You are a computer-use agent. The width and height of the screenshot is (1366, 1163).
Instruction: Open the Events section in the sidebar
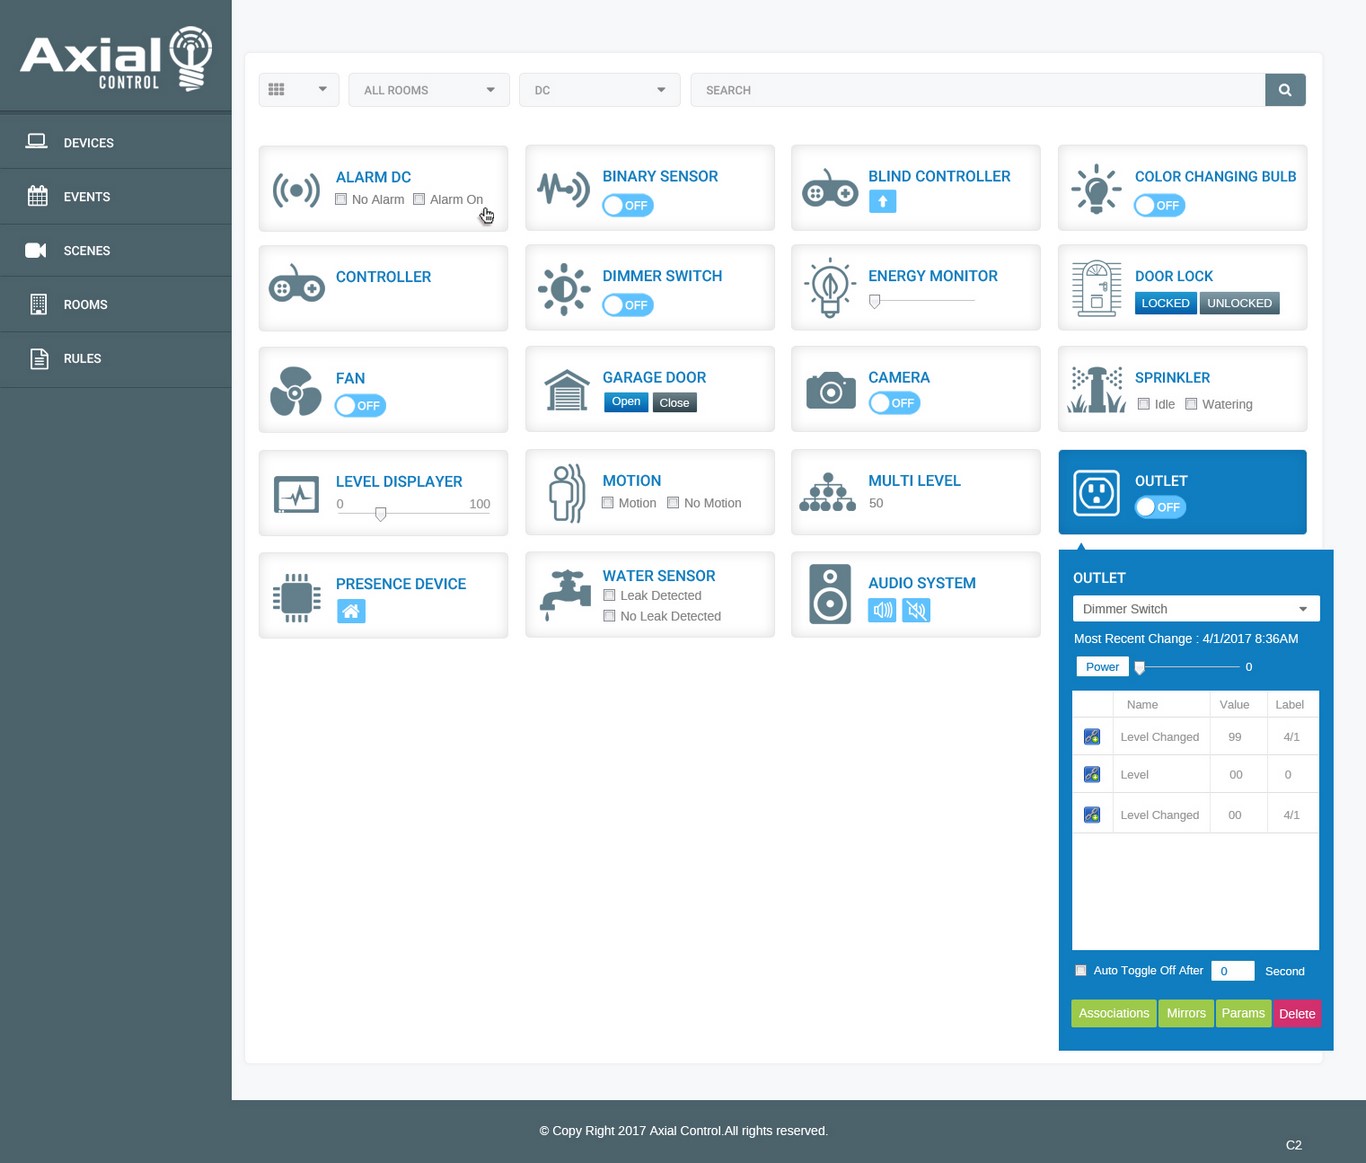tap(37, 196)
